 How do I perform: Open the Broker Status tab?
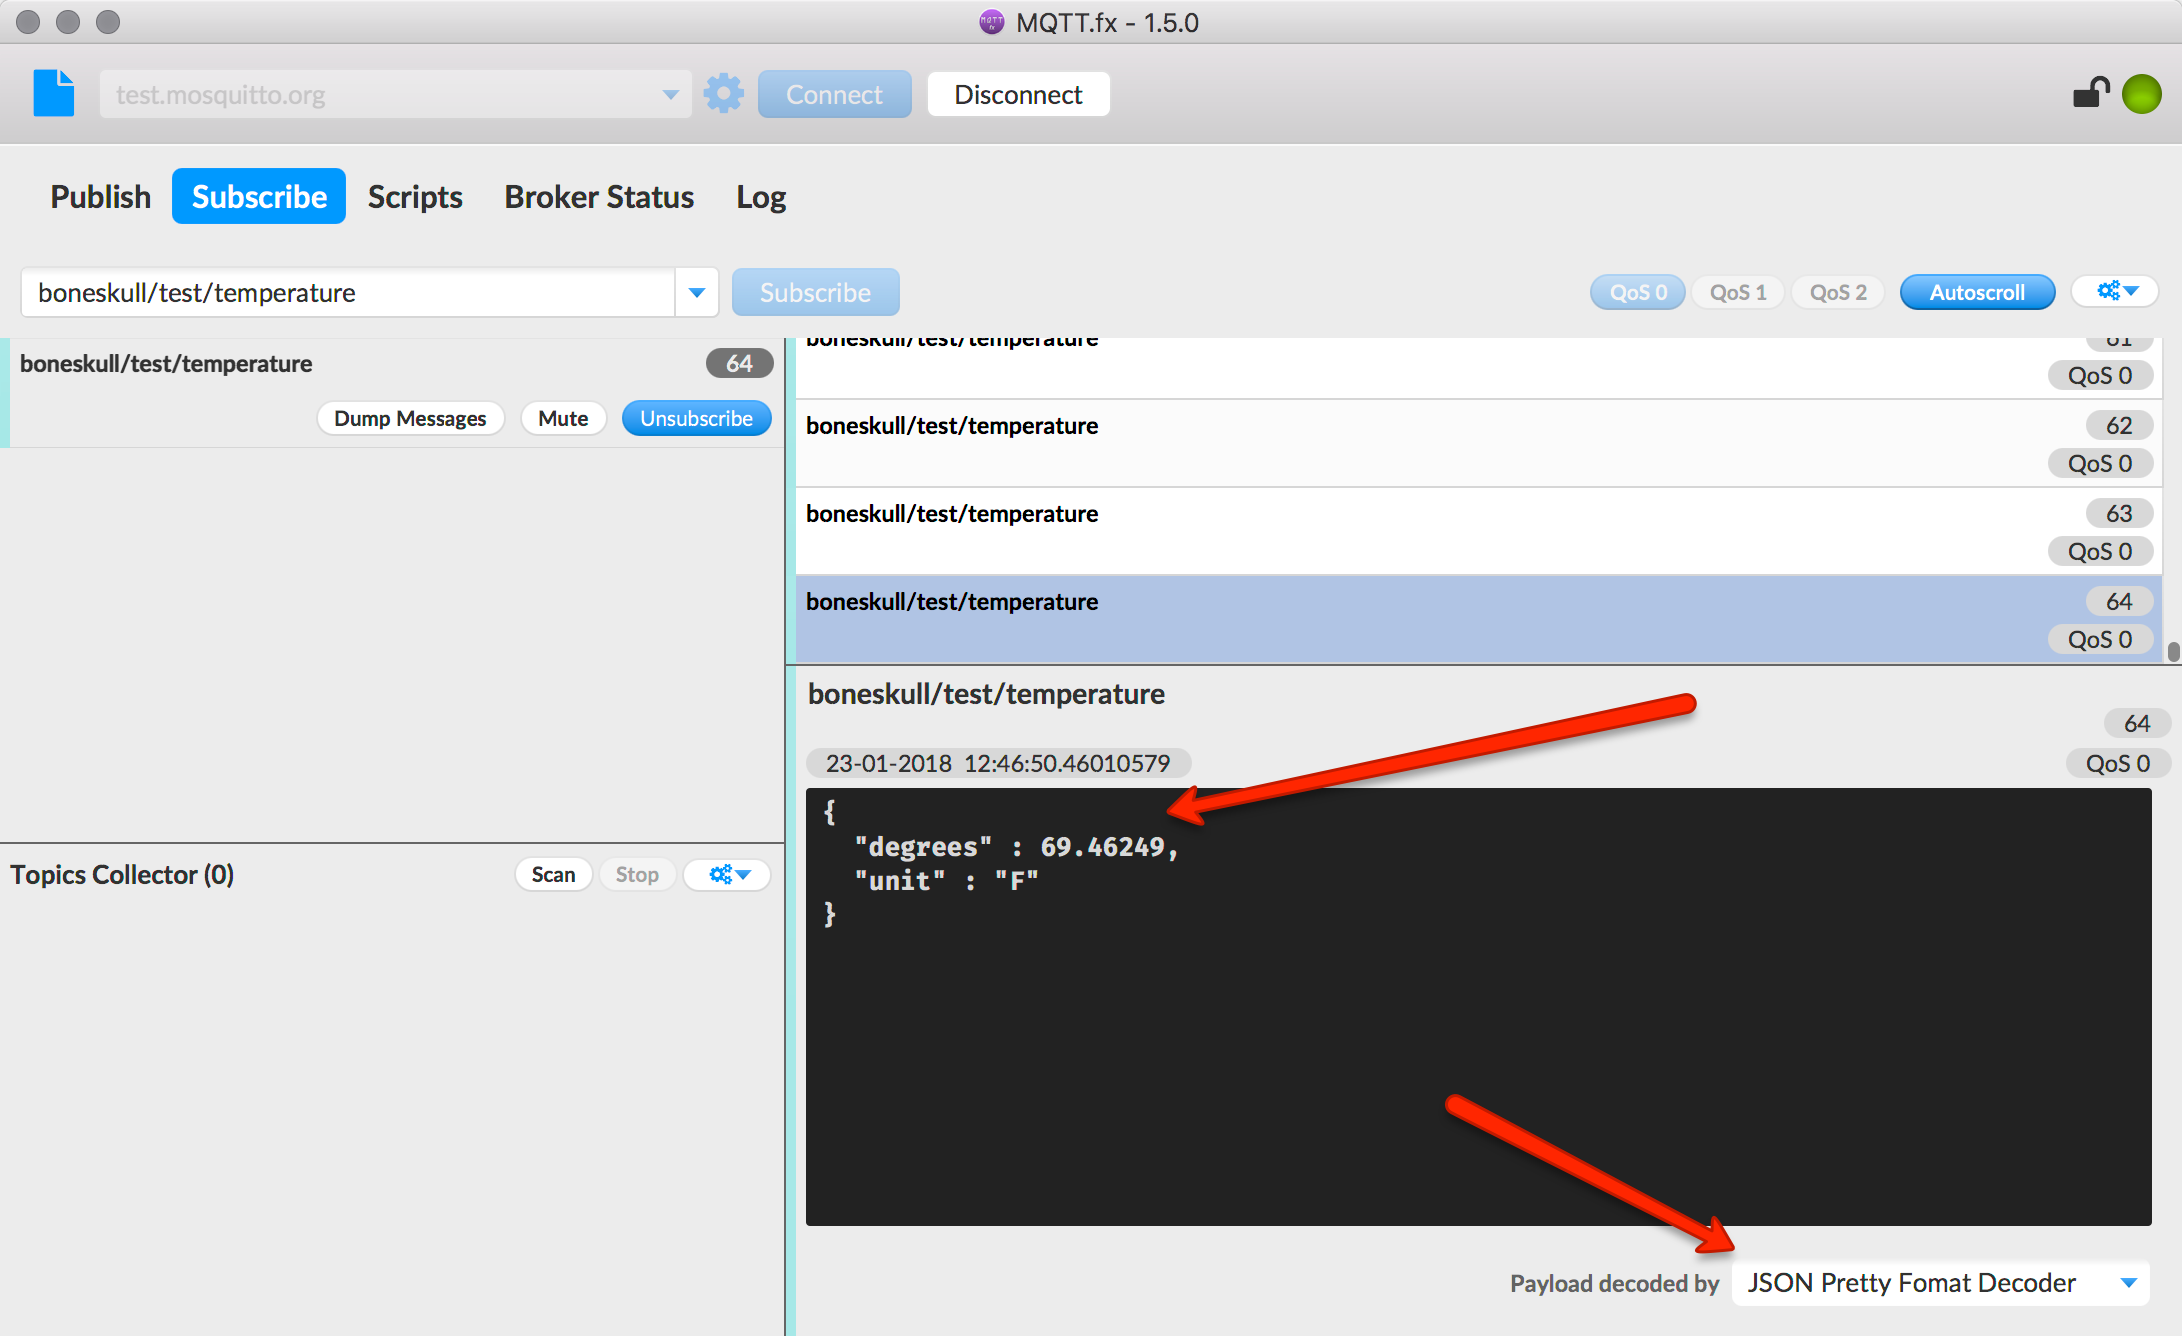point(599,197)
